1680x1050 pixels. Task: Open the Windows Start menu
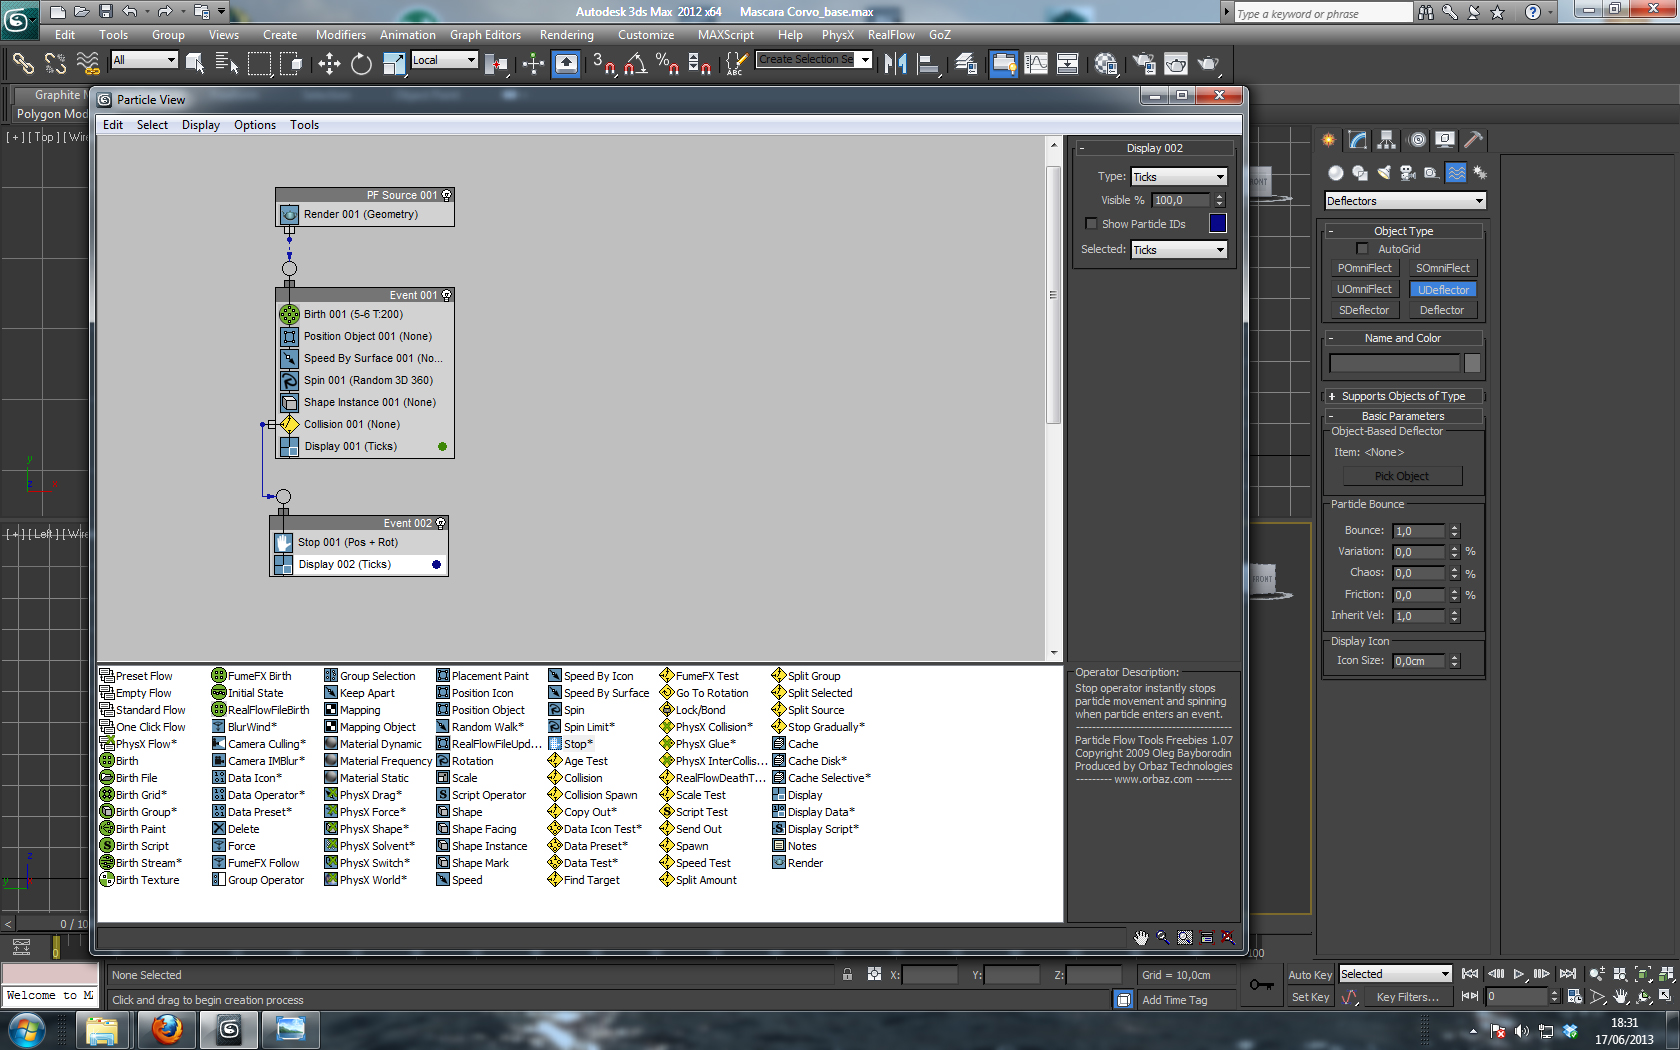pyautogui.click(x=26, y=1029)
